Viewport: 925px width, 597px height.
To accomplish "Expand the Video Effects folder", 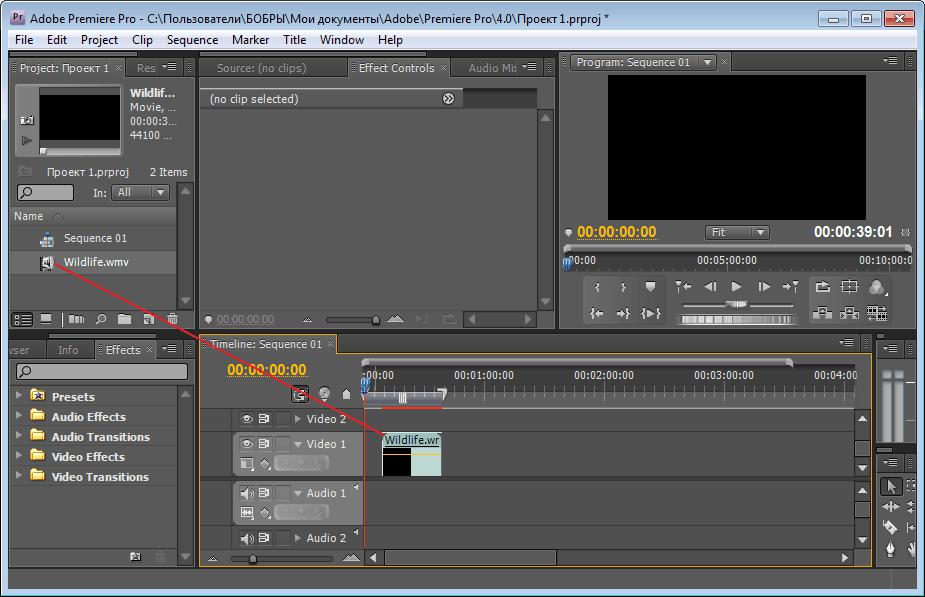I will [x=19, y=457].
